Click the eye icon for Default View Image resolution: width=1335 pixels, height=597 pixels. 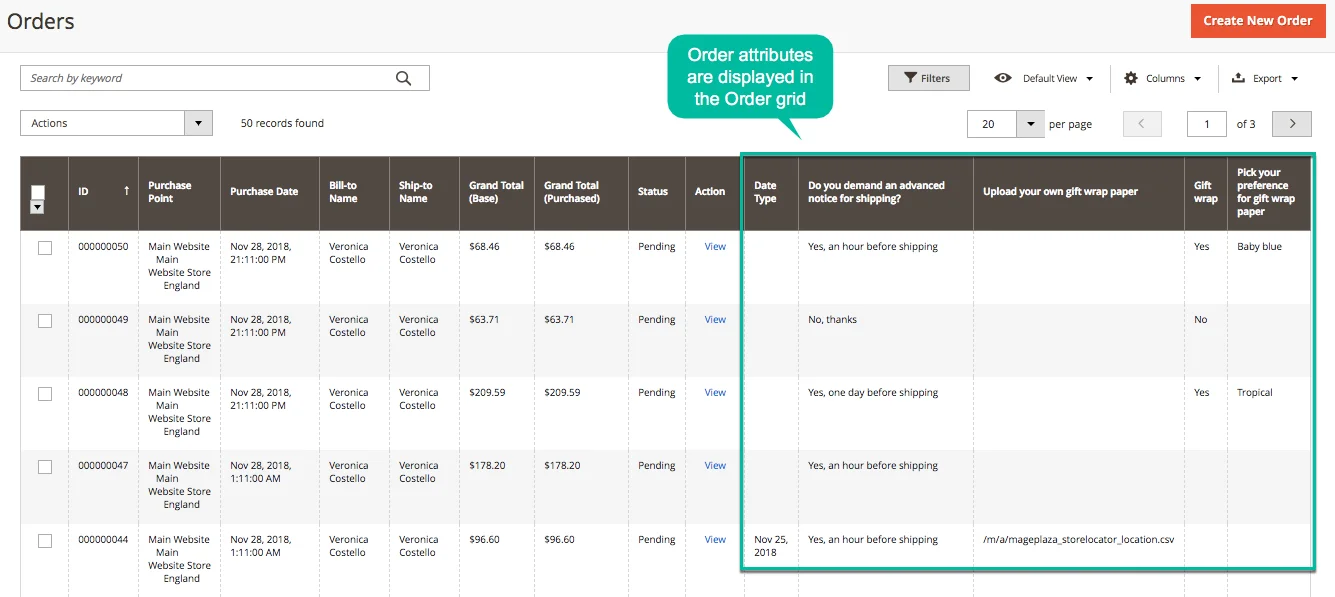[1003, 78]
